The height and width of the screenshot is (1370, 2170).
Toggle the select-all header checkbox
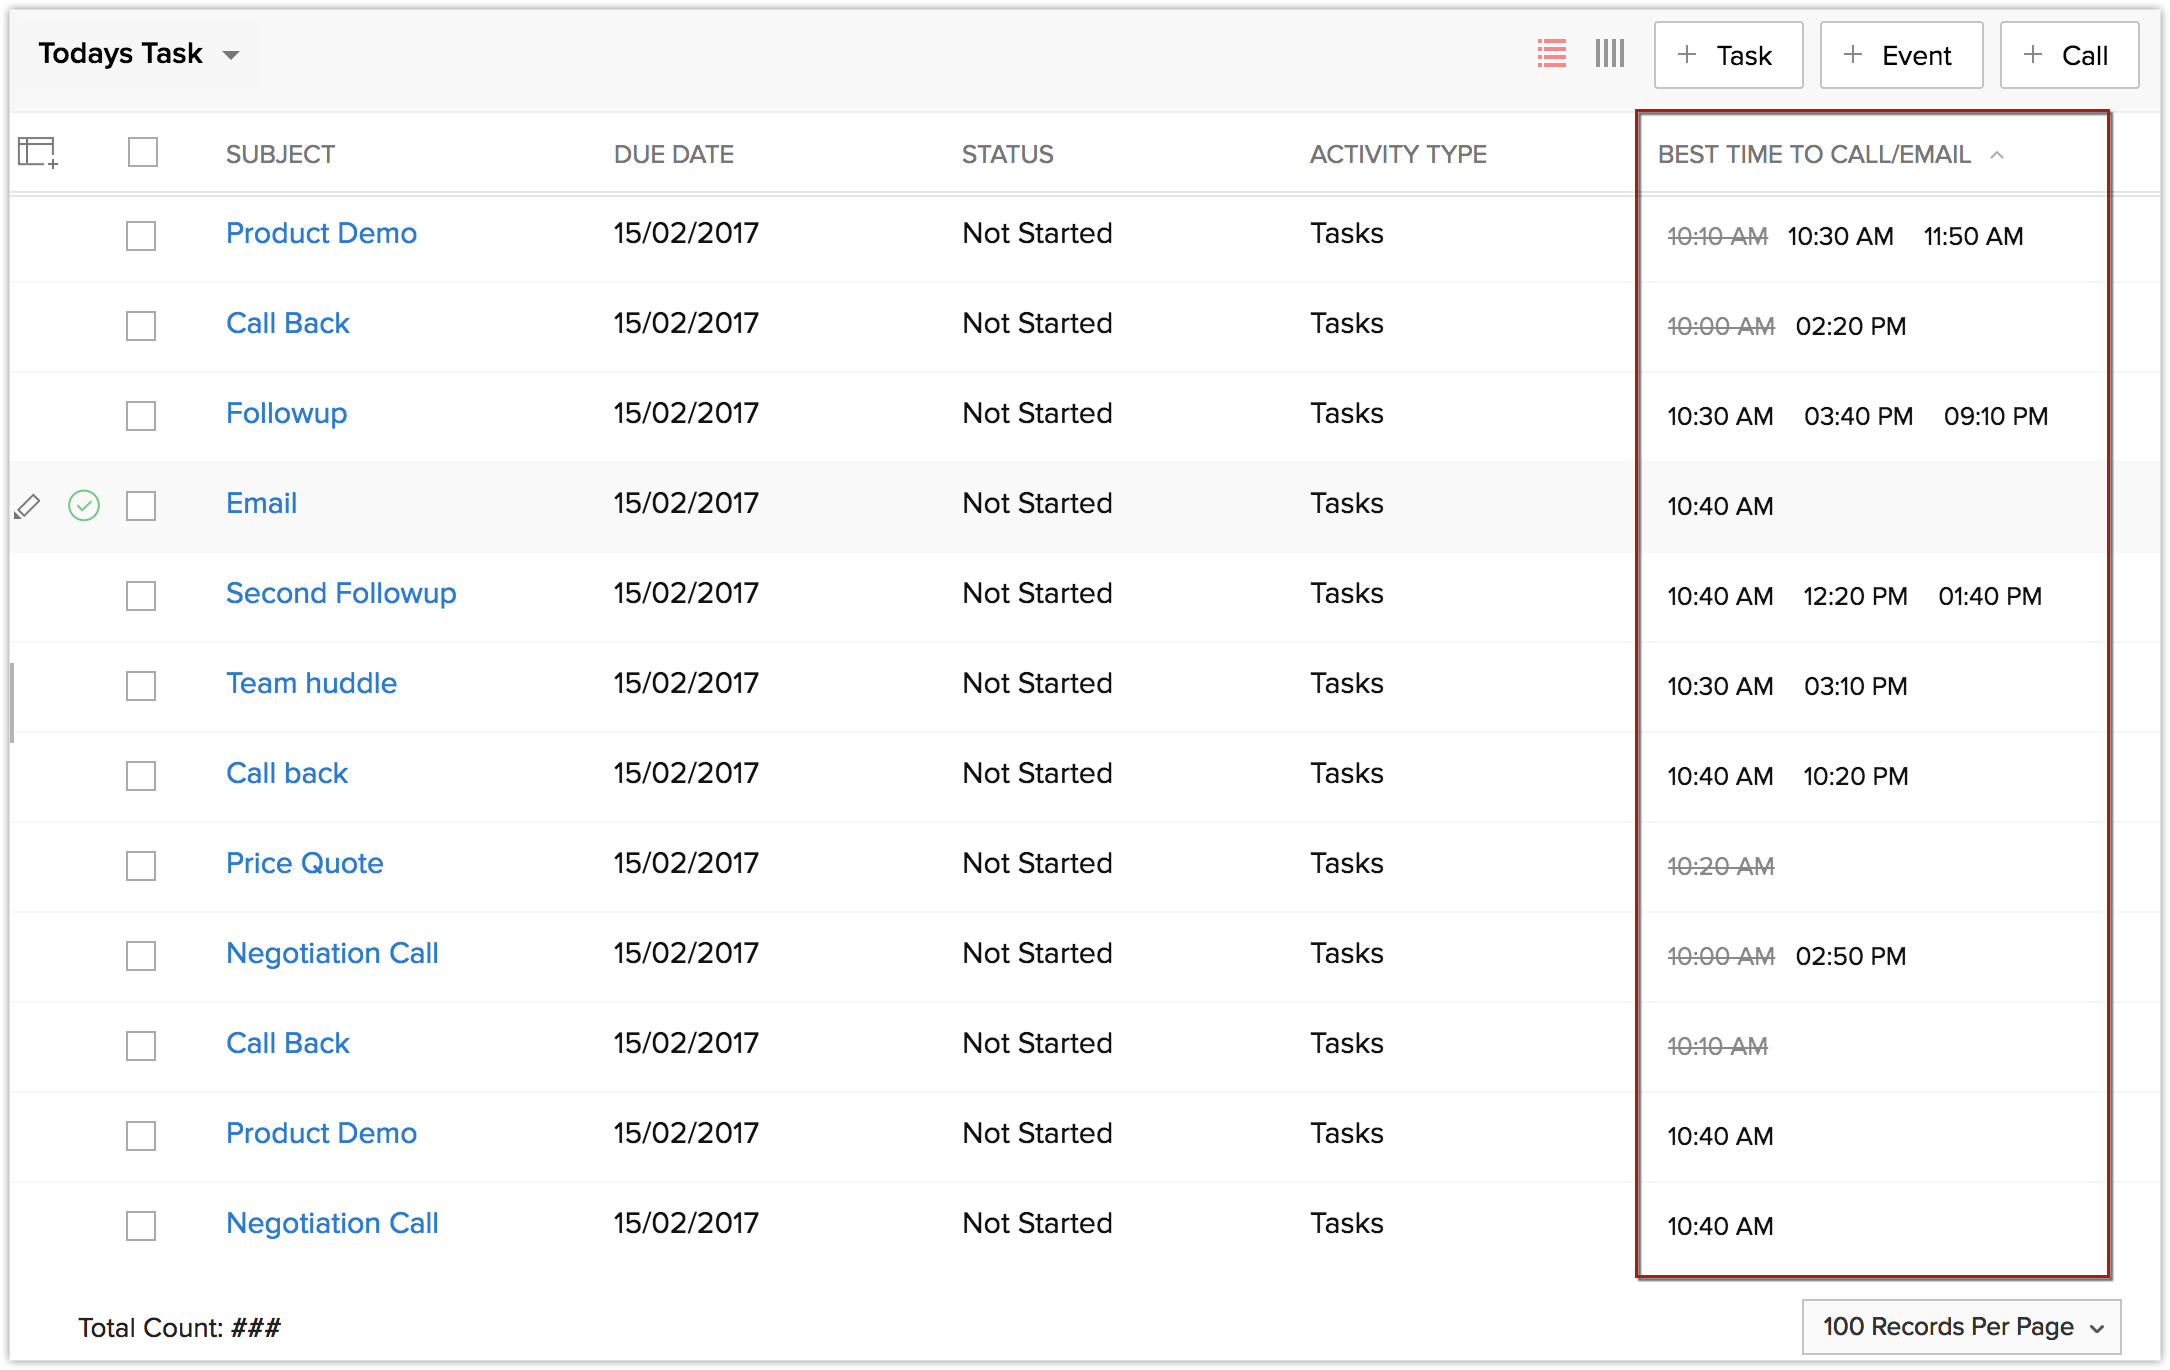(143, 152)
